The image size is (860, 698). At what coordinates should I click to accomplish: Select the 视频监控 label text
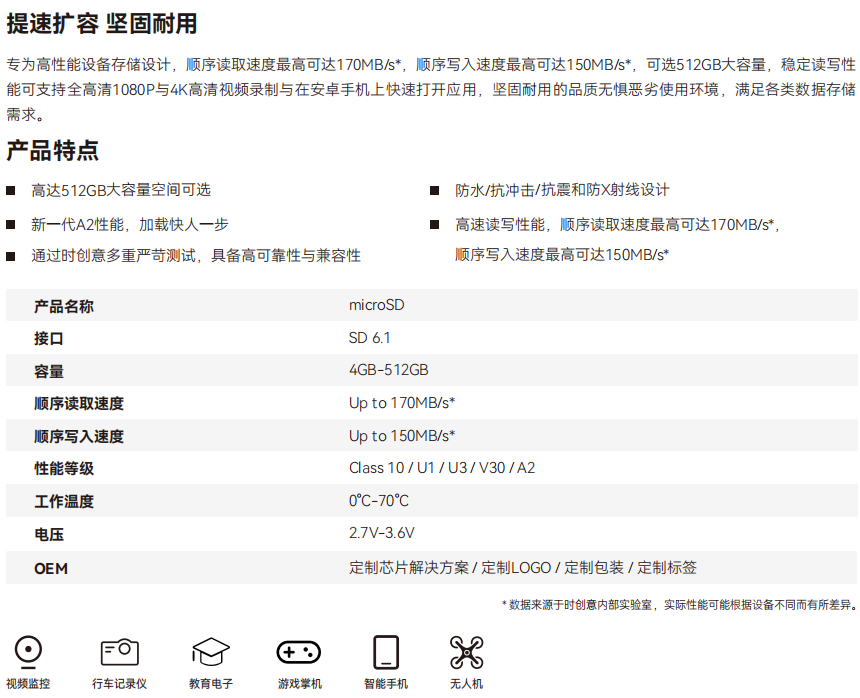click(28, 684)
